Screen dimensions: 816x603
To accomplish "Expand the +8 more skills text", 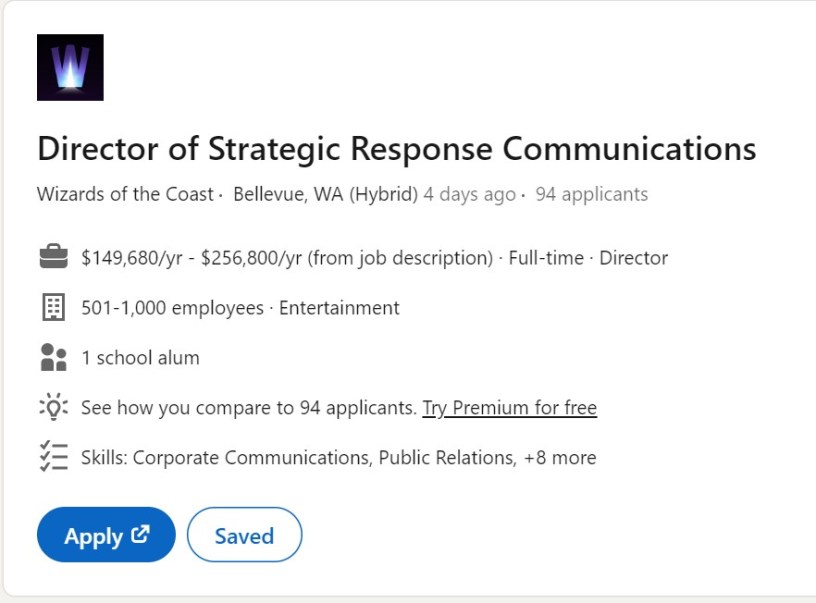I will pyautogui.click(x=559, y=458).
